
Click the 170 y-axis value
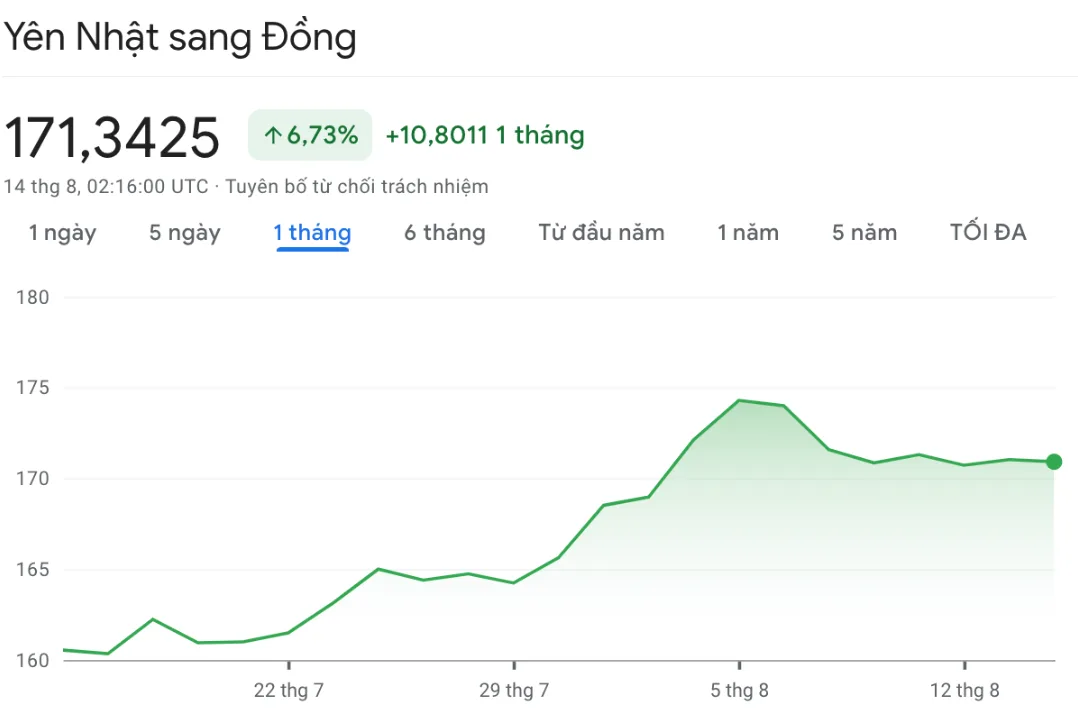pos(33,478)
